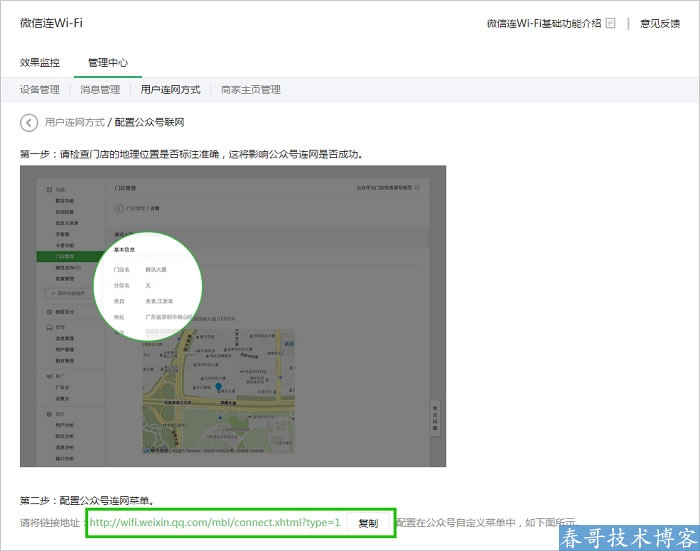The width and height of the screenshot is (700, 551).
Task: Click the 第一步 instruction text
Action: pyautogui.click(x=191, y=154)
